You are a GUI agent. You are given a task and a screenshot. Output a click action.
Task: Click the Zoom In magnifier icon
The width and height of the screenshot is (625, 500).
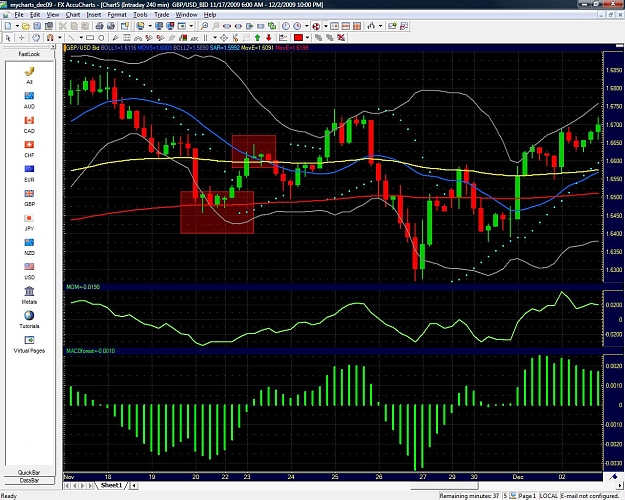tap(204, 26)
